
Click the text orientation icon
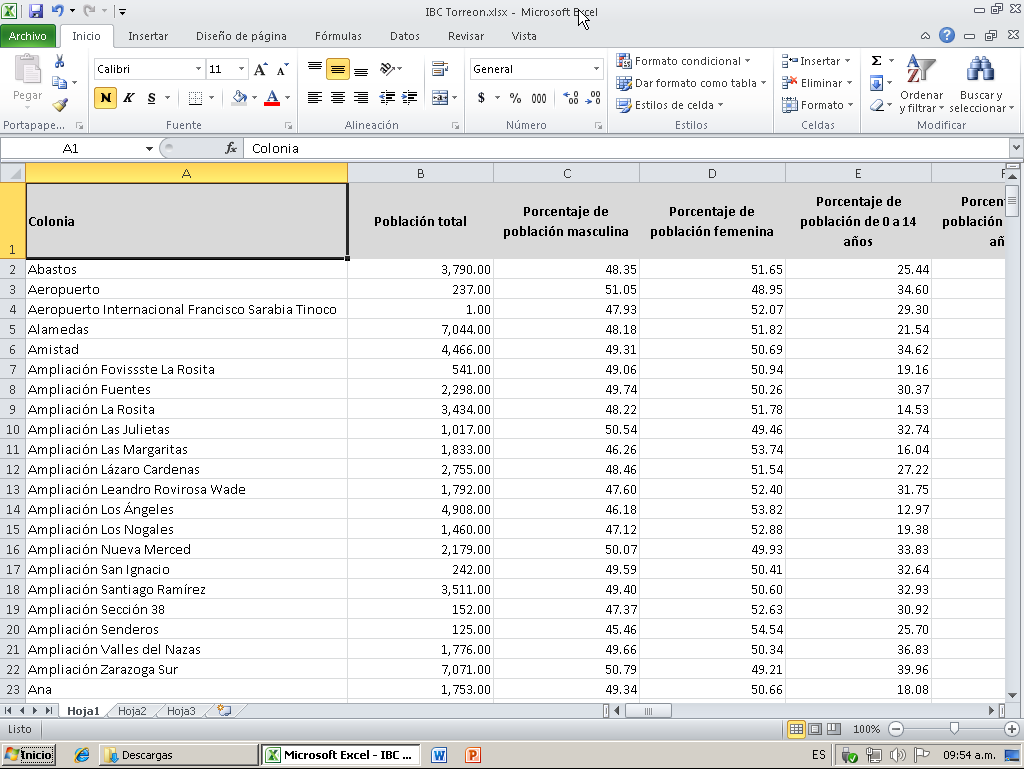pyautogui.click(x=387, y=69)
